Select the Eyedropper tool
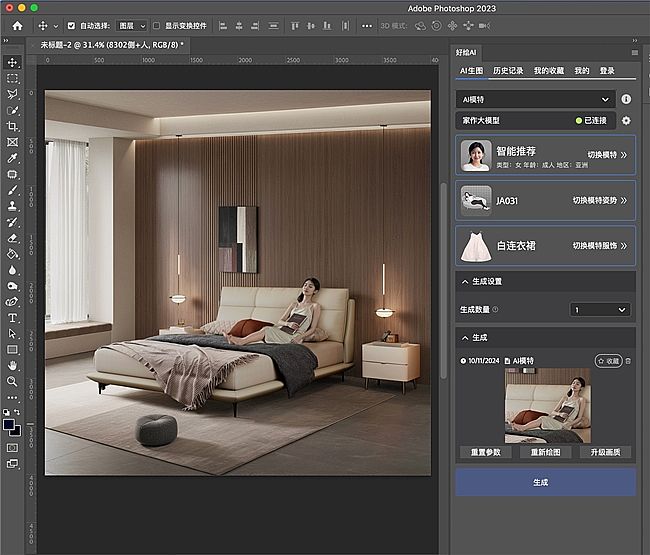The image size is (650, 555). tap(12, 158)
